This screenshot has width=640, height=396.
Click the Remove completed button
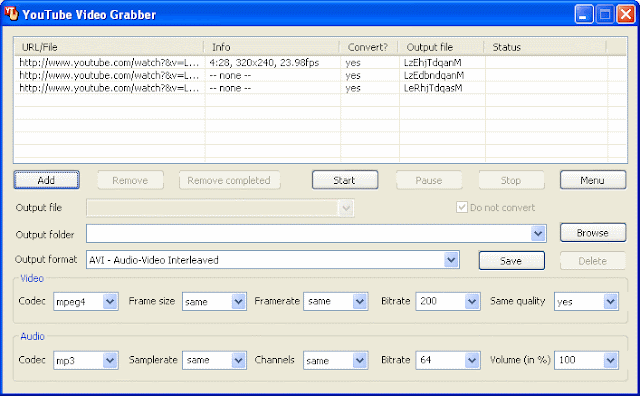tap(229, 180)
